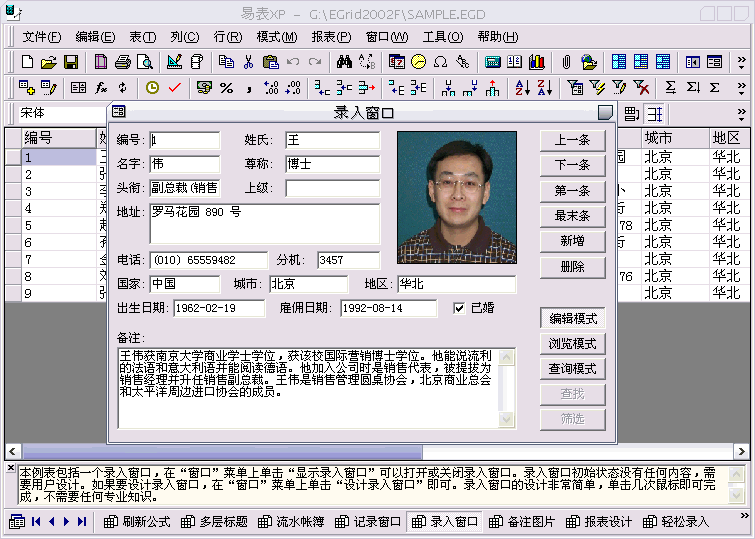Viewport: 755px width, 539px height.
Task: Open print preview magnifier icon
Action: coord(144,62)
